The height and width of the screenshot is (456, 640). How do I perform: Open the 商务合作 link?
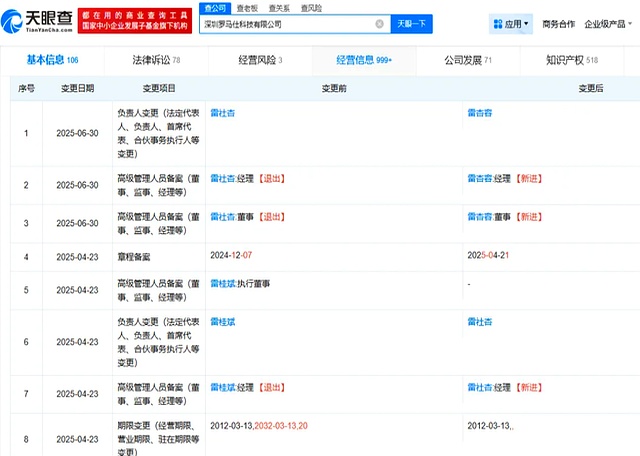pyautogui.click(x=558, y=24)
